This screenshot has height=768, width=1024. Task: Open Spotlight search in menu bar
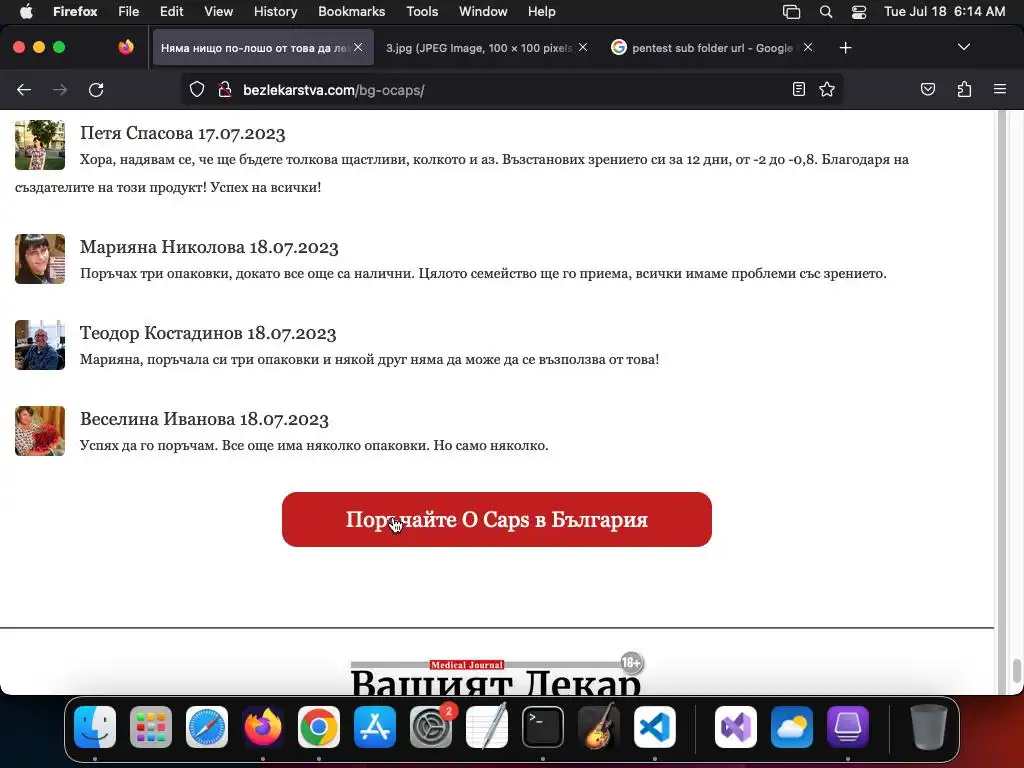click(x=826, y=12)
